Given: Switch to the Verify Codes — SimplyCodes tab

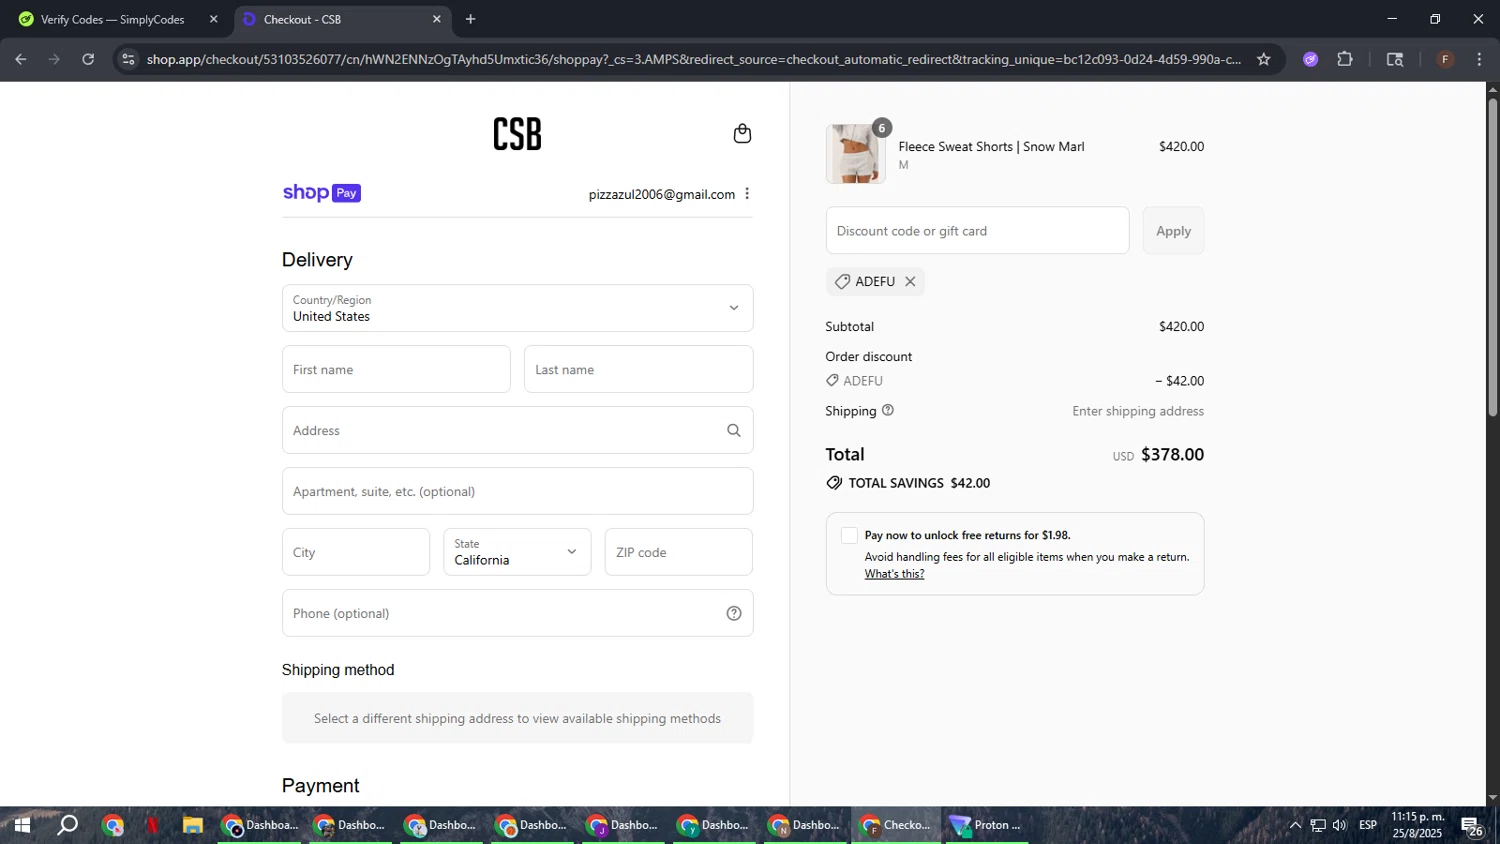Looking at the screenshot, I should 118,19.
